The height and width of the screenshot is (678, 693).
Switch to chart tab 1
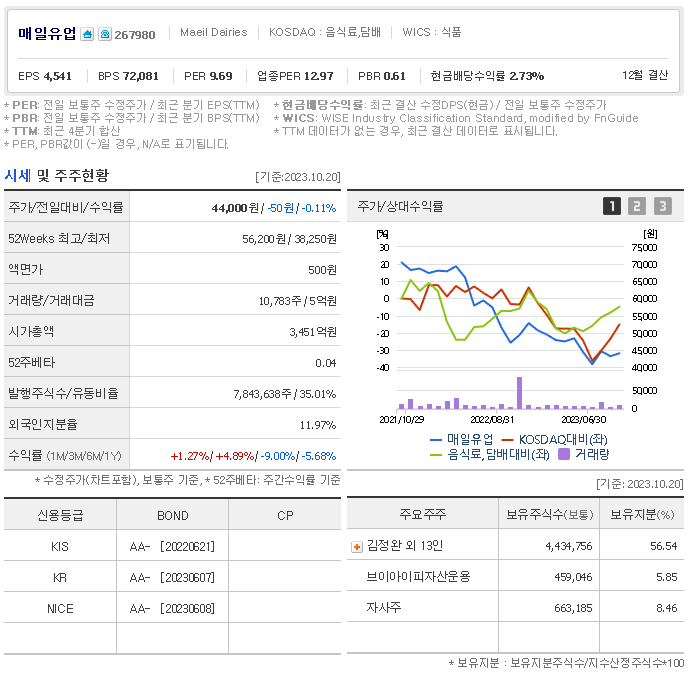612,206
